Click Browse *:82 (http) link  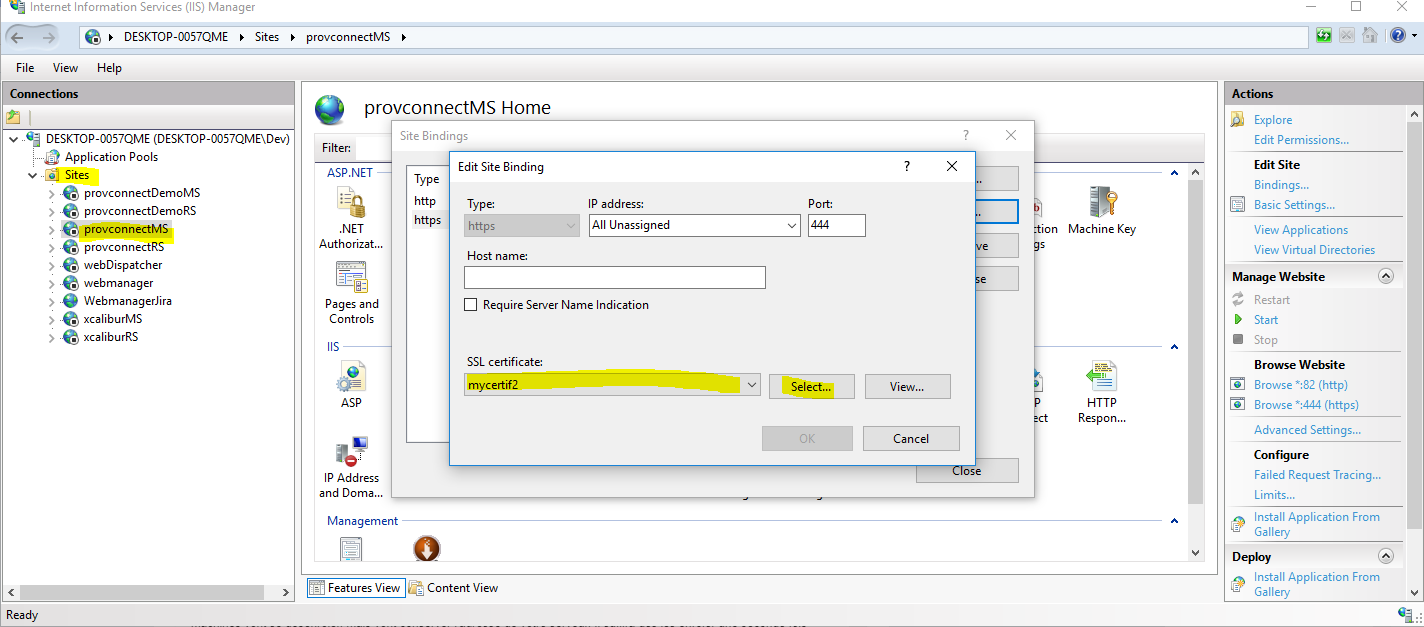(1301, 385)
